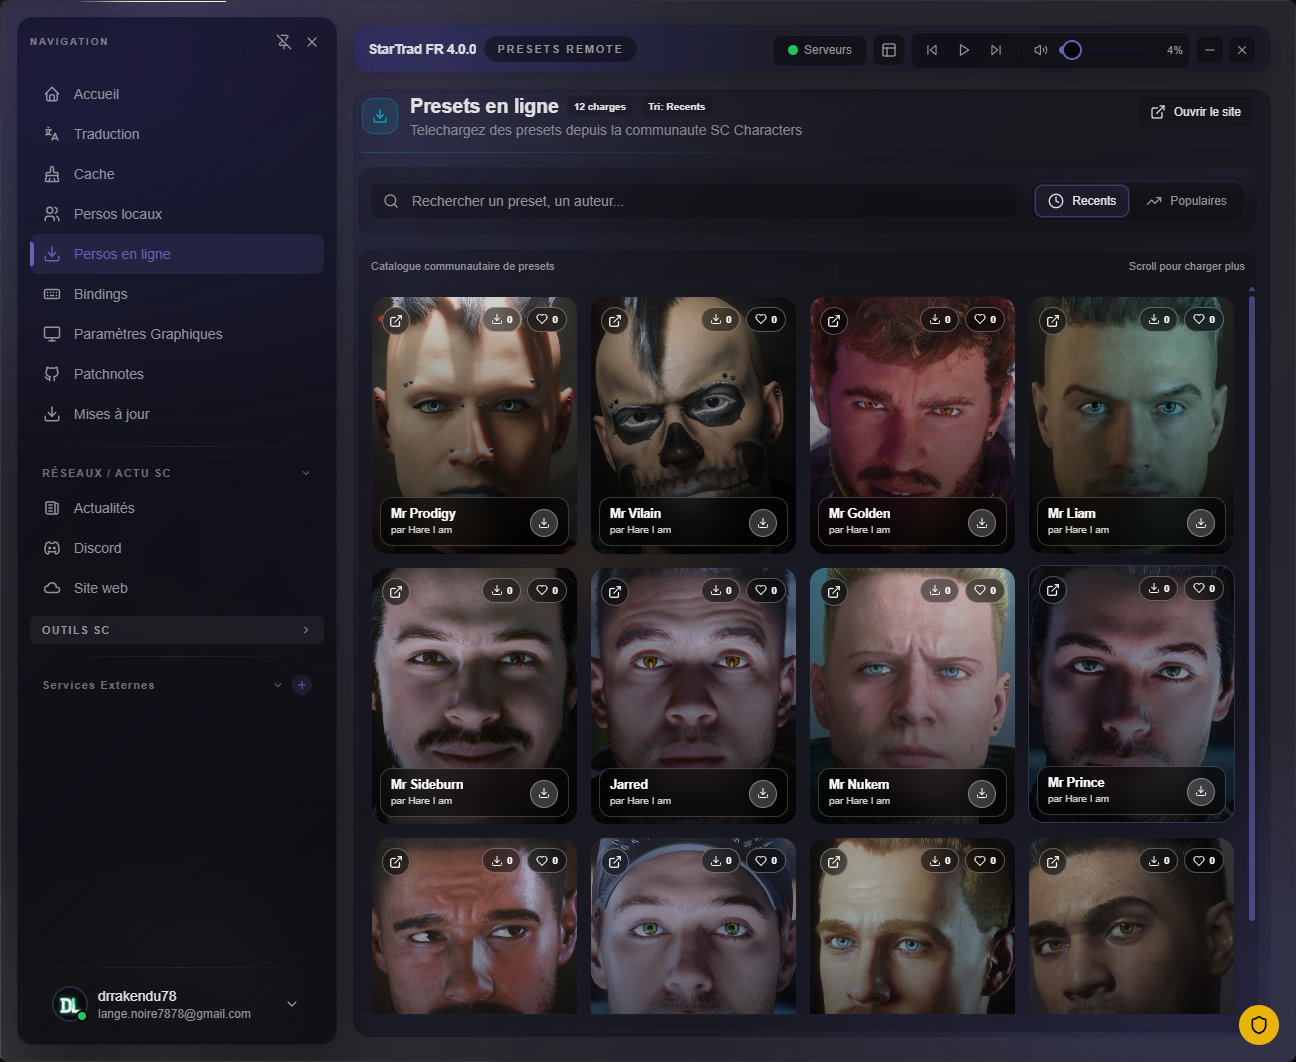Open the layout grid icon in the top bar
Viewport: 1296px width, 1062px height.
click(x=888, y=49)
